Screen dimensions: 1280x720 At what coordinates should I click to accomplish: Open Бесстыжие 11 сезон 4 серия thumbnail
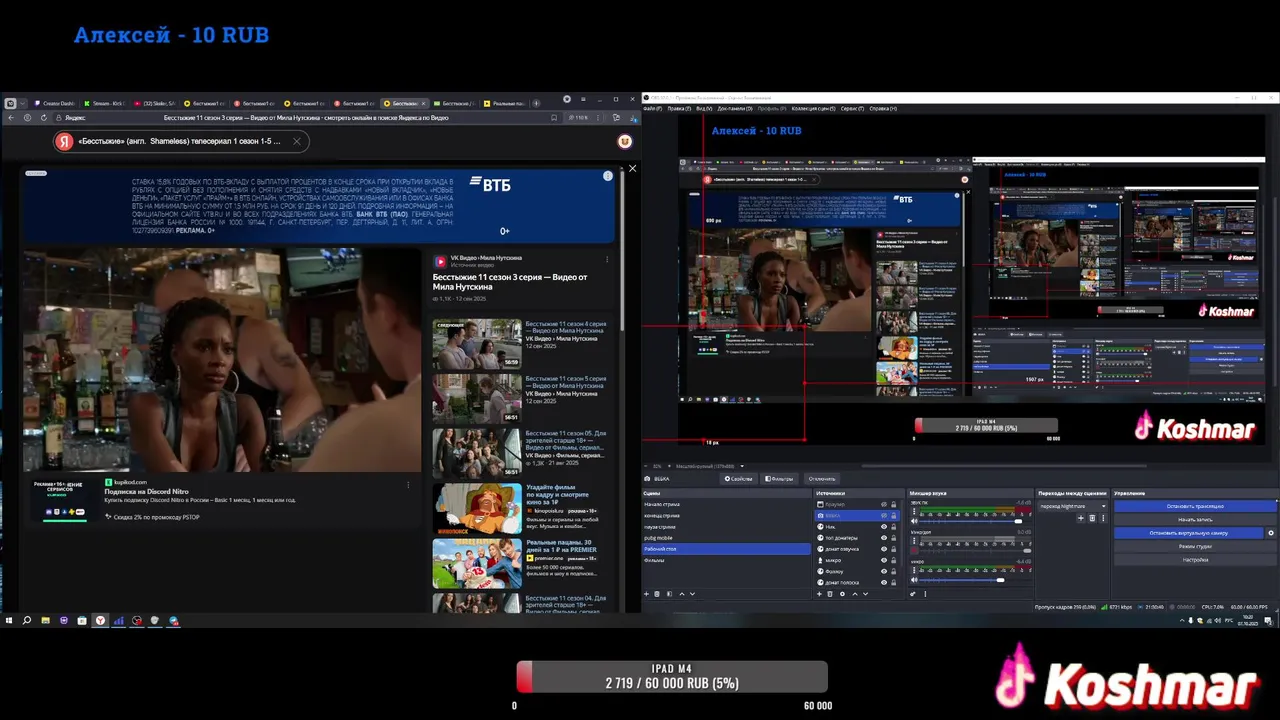[x=477, y=343]
